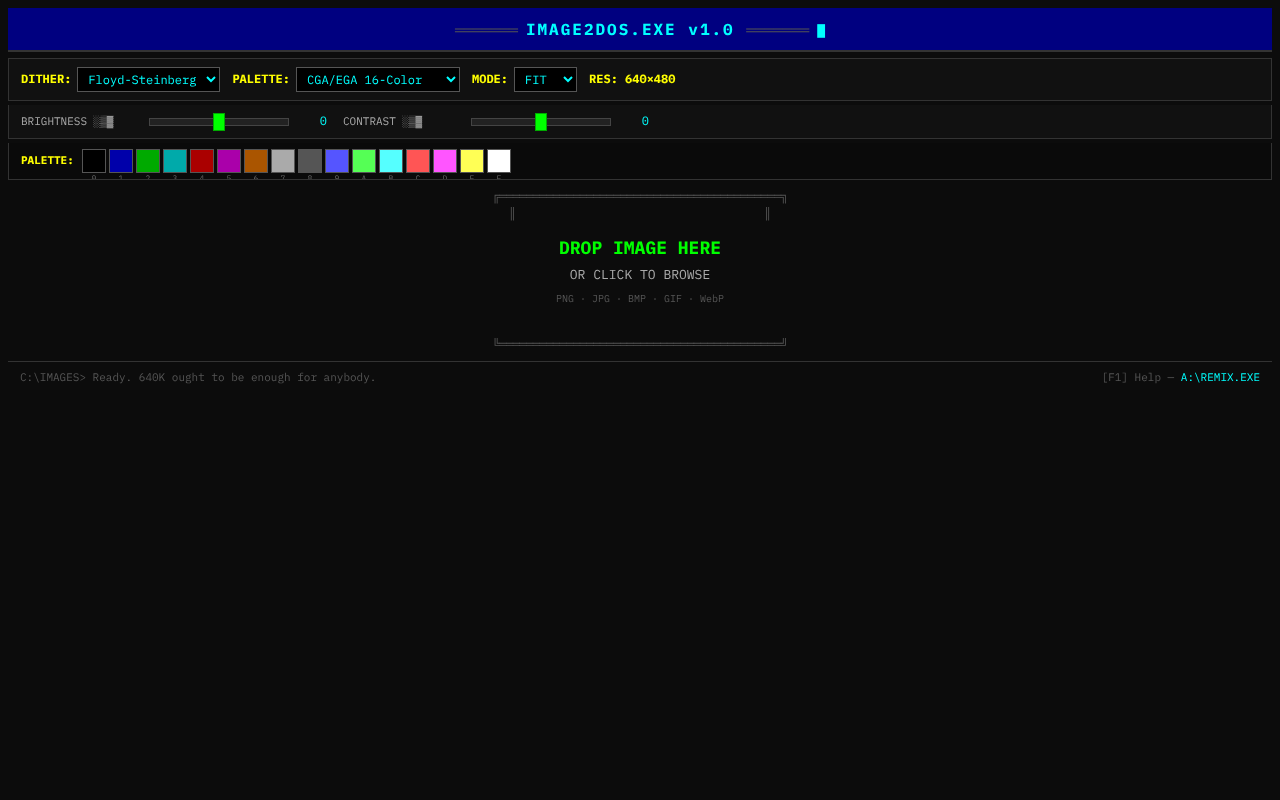The width and height of the screenshot is (1280, 800).
Task: Click the IMAGE2DOS.EXE v1.0 title
Action: pos(630,30)
